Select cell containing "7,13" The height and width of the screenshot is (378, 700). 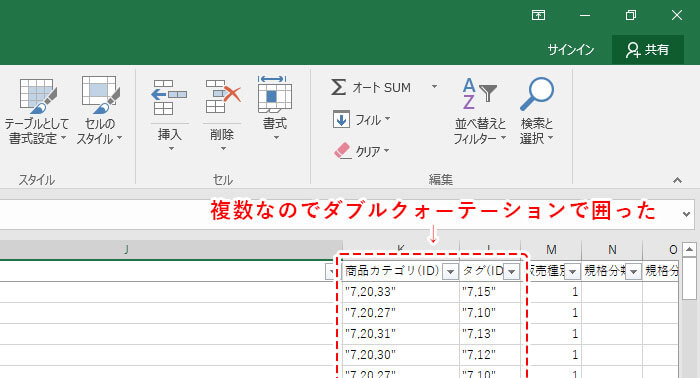(x=490, y=334)
